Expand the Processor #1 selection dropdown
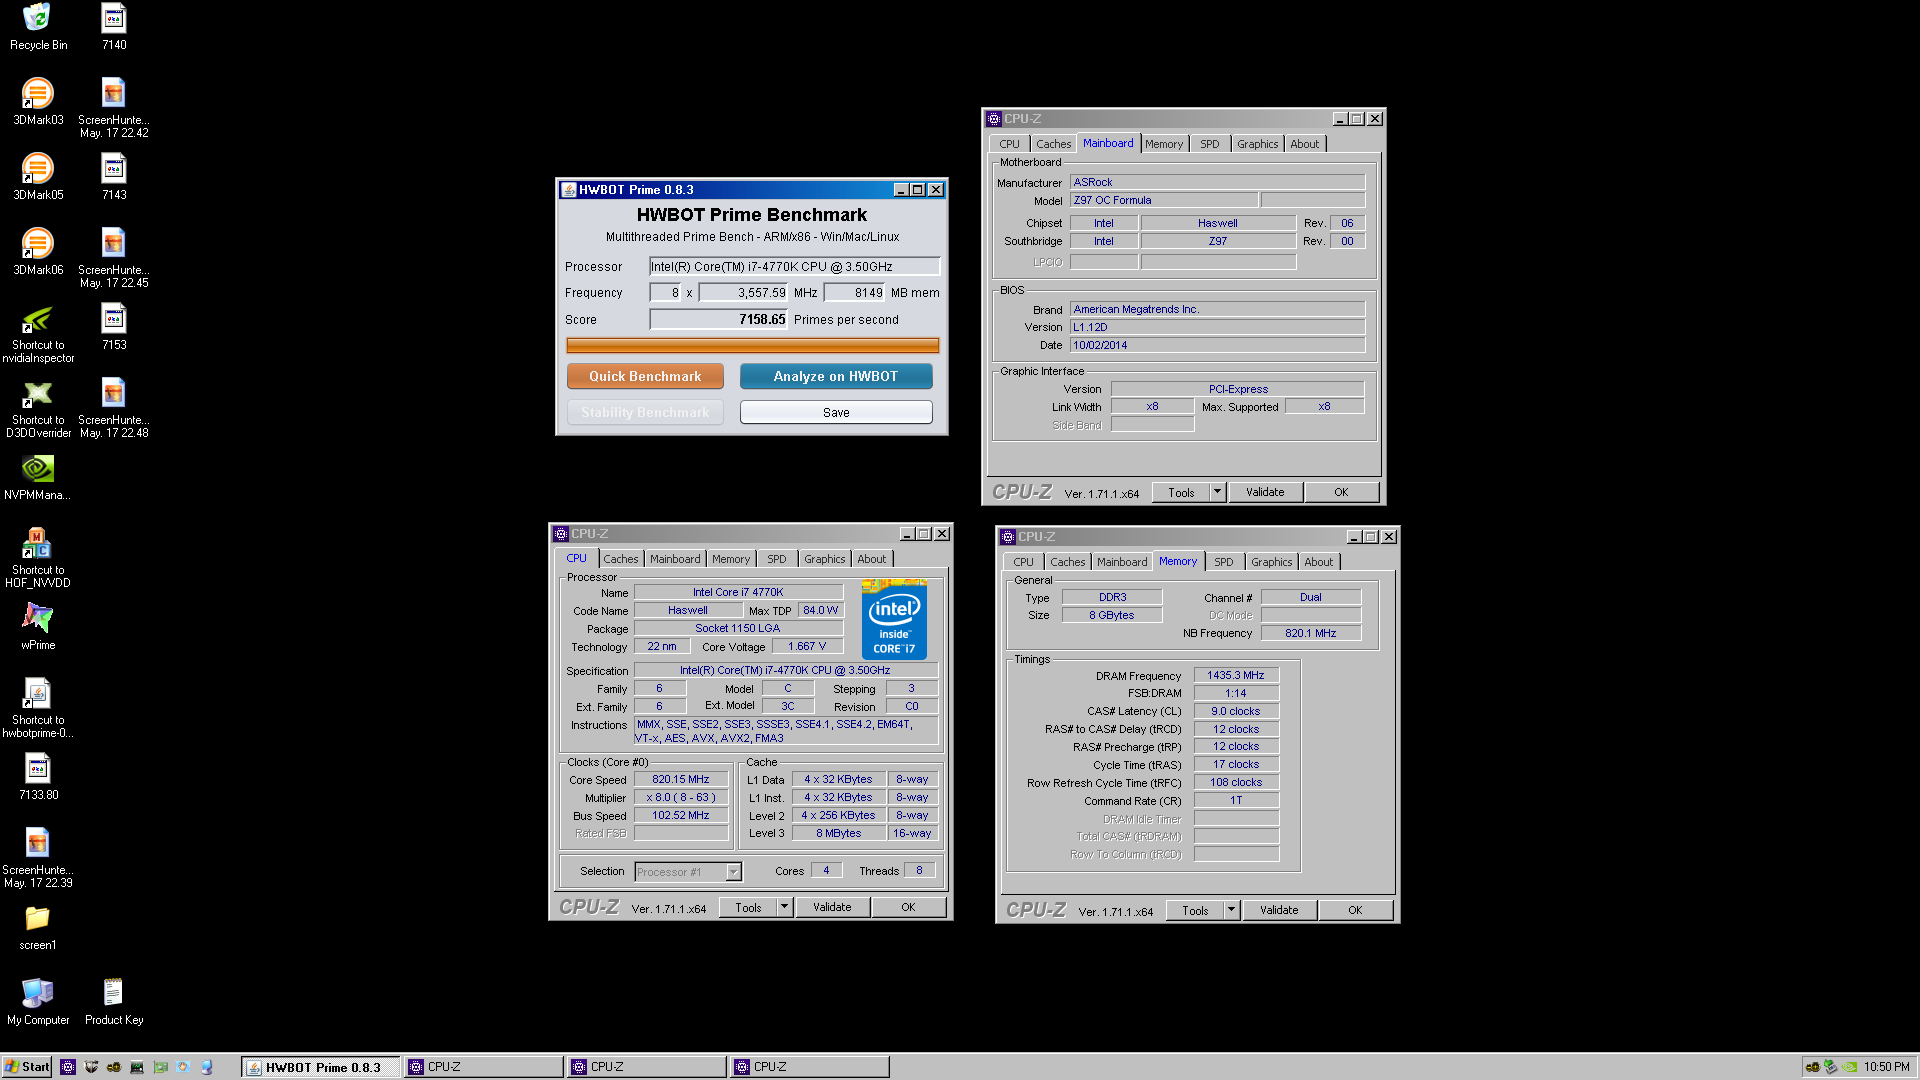 coord(733,872)
